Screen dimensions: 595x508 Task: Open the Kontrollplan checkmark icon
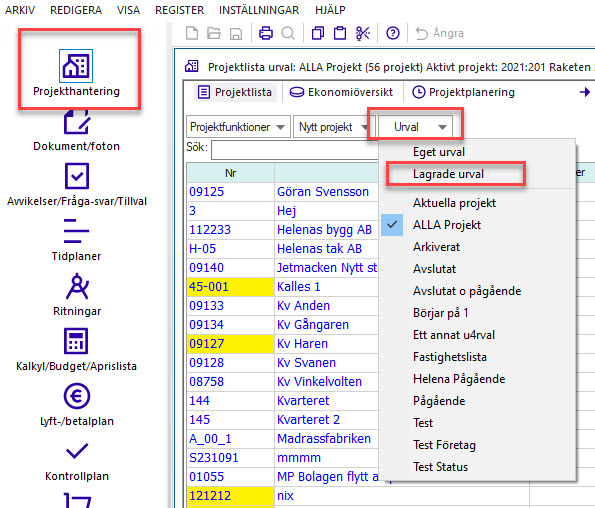click(77, 451)
